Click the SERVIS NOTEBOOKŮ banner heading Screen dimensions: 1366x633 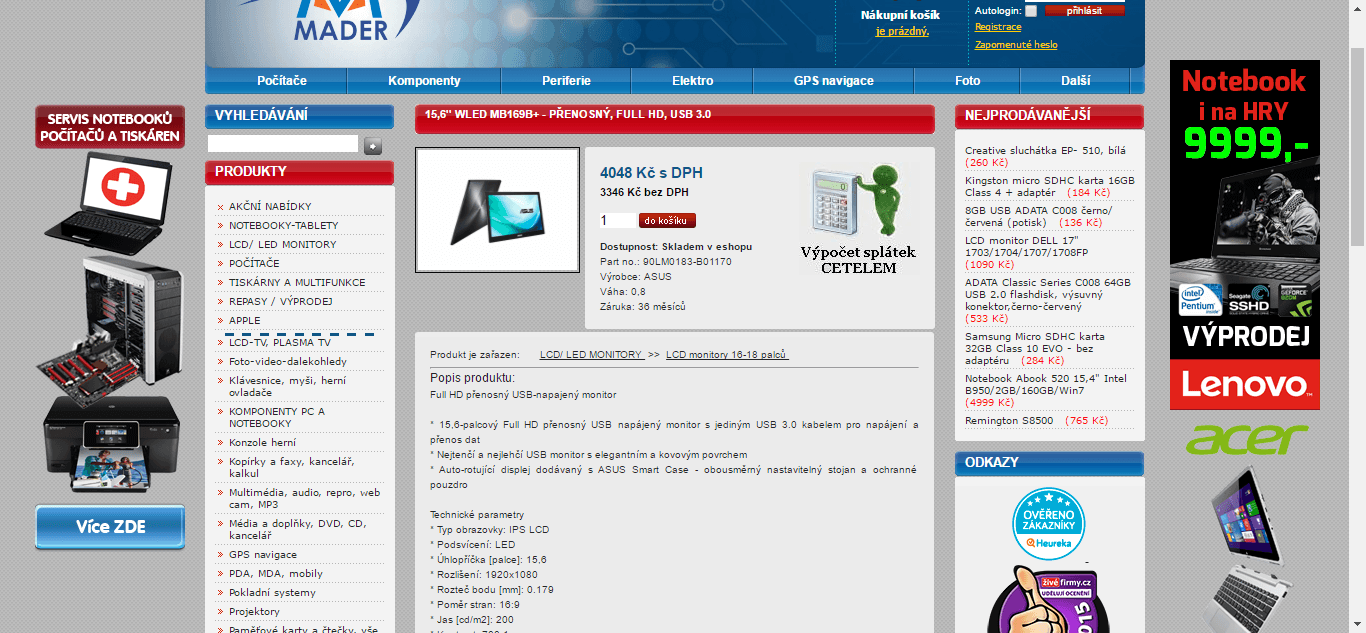tap(110, 127)
